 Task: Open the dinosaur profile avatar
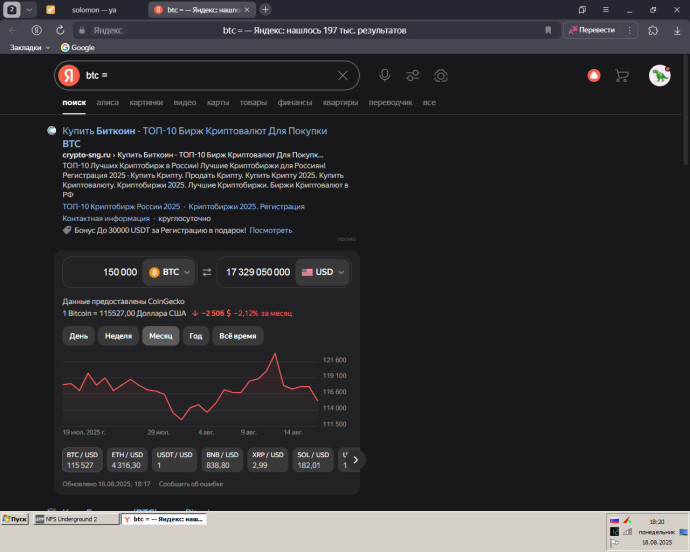(659, 76)
